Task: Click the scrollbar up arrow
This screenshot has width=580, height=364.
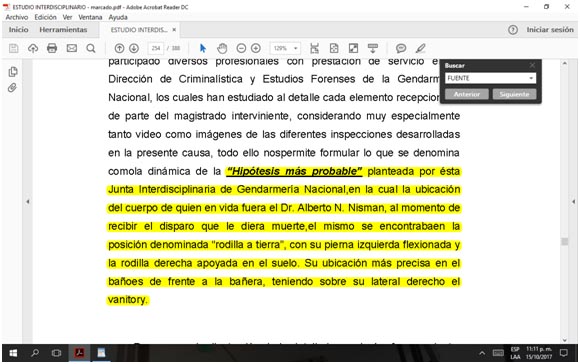Action: [564, 63]
